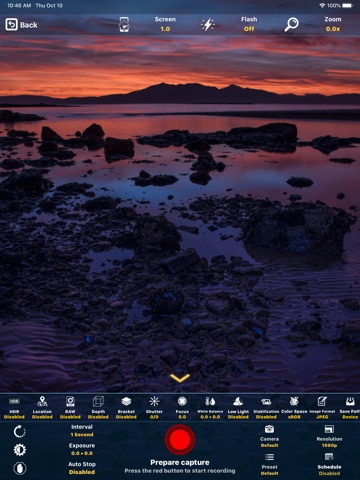Toggle the Depth Disabled option
Image resolution: width=360 pixels, height=480 pixels.
coord(98,407)
